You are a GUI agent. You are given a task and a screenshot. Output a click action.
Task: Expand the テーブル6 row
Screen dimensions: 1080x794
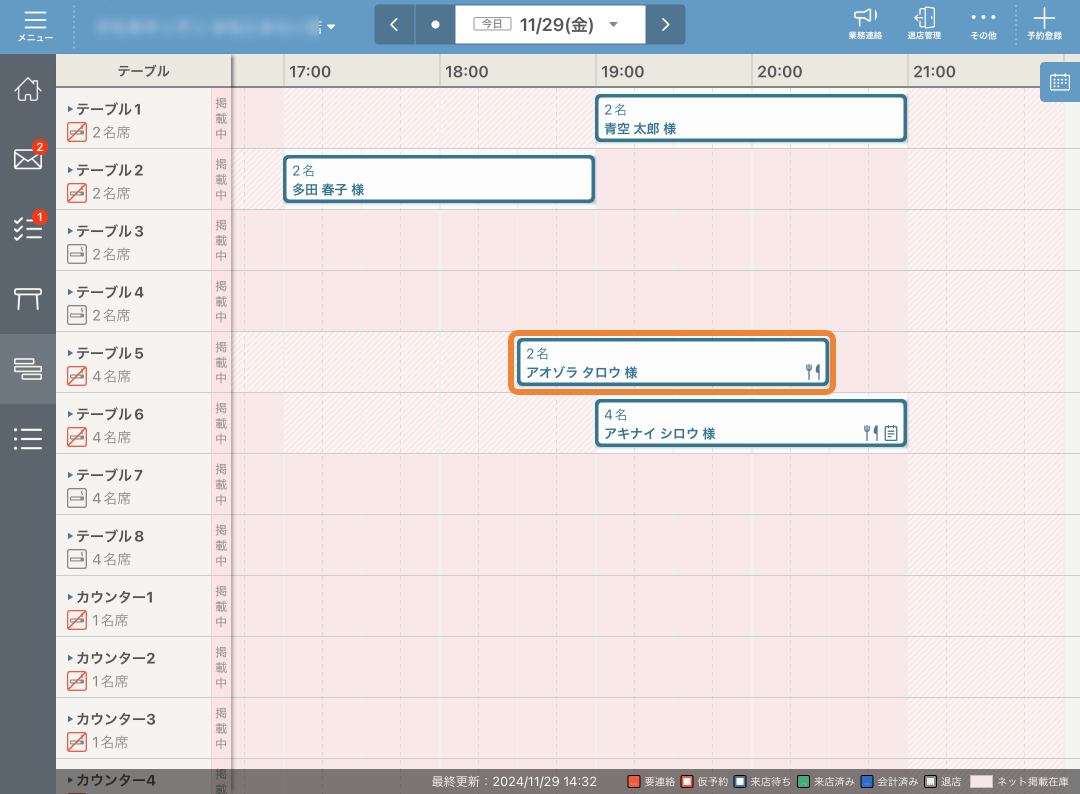70,414
